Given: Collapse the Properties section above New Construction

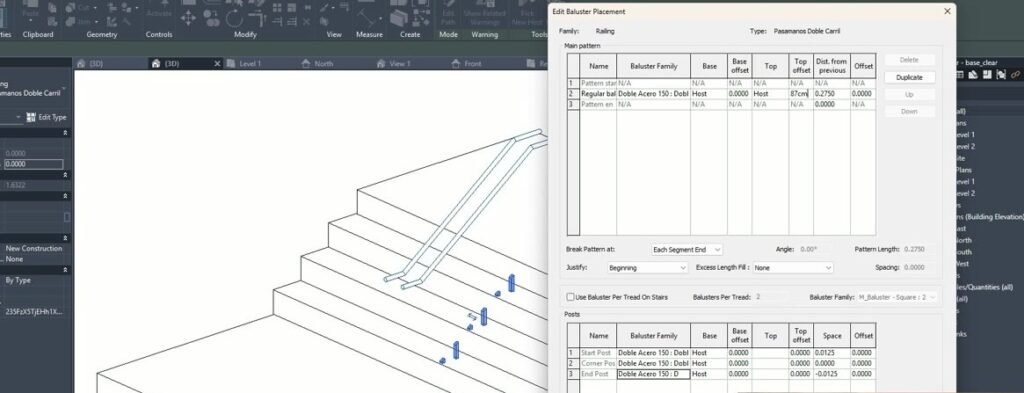Looking at the screenshot, I should [65, 238].
